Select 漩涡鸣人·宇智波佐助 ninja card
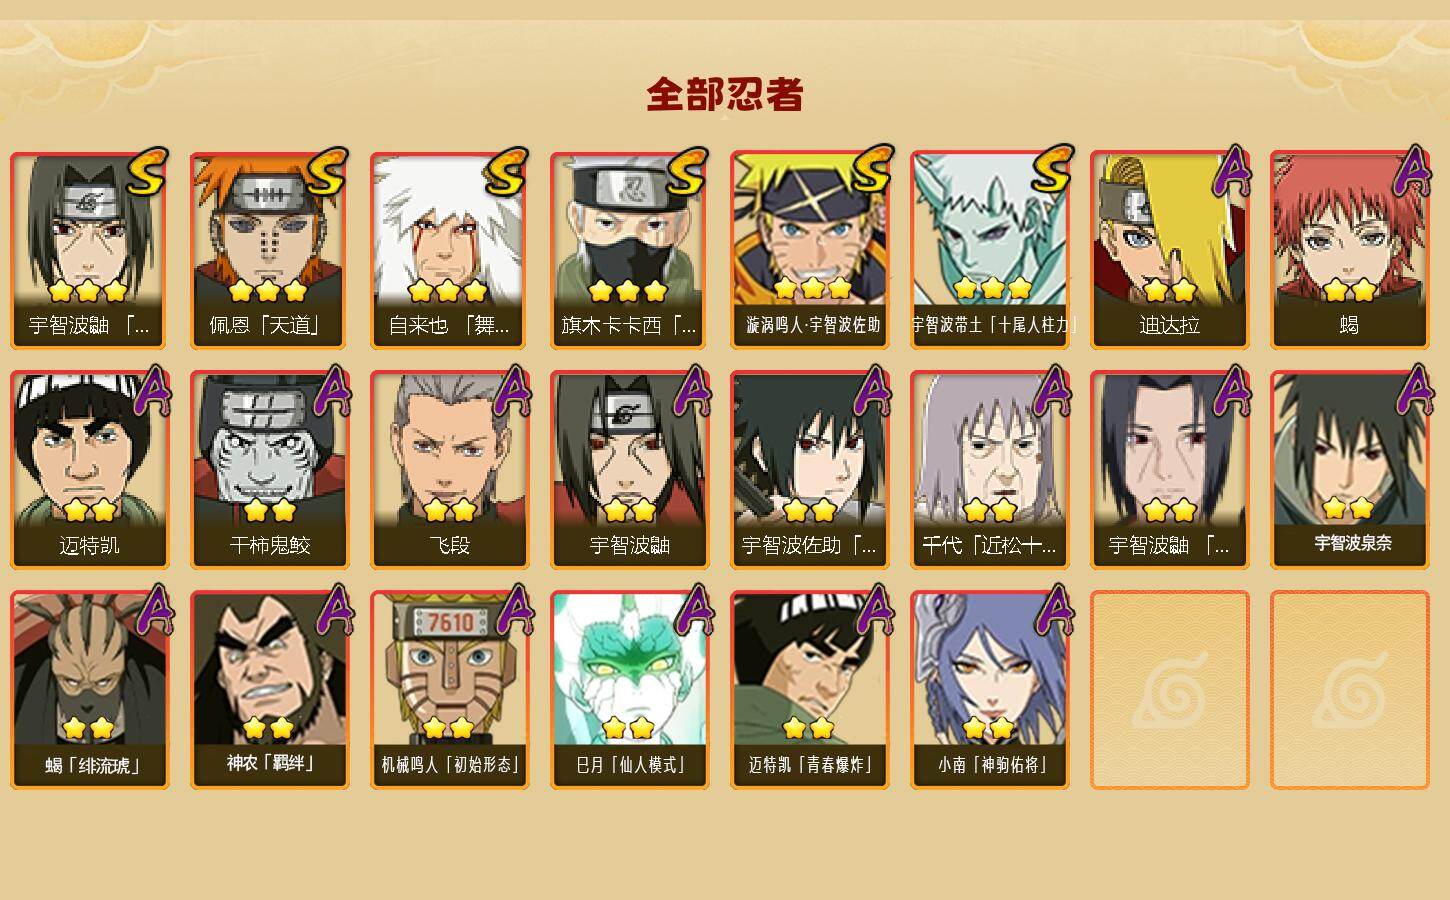Viewport: 1450px width, 900px height. pos(809,250)
